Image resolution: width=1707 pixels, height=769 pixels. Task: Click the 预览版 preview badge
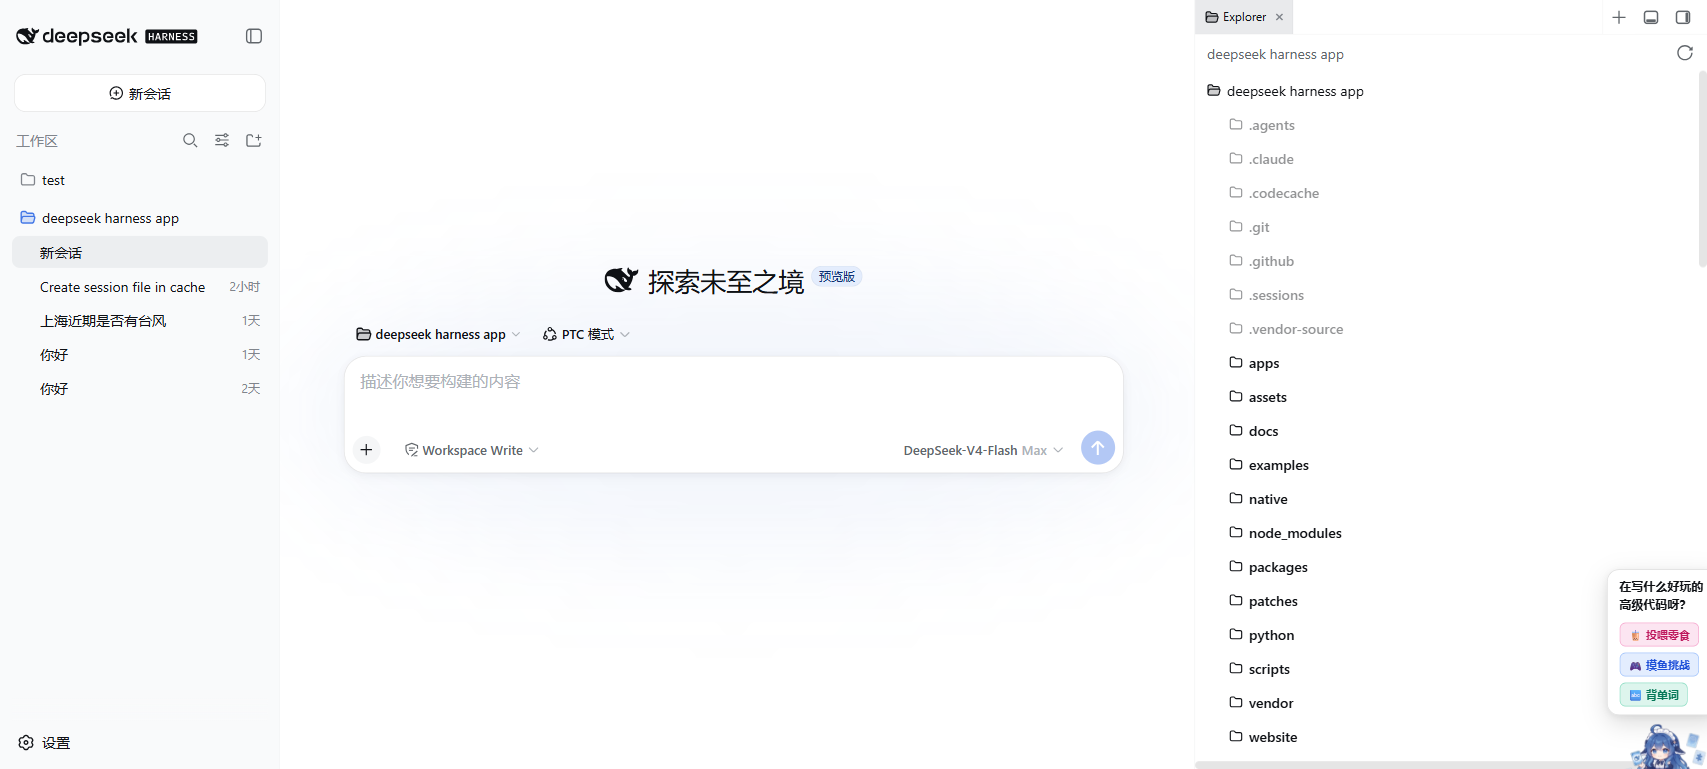point(837,277)
